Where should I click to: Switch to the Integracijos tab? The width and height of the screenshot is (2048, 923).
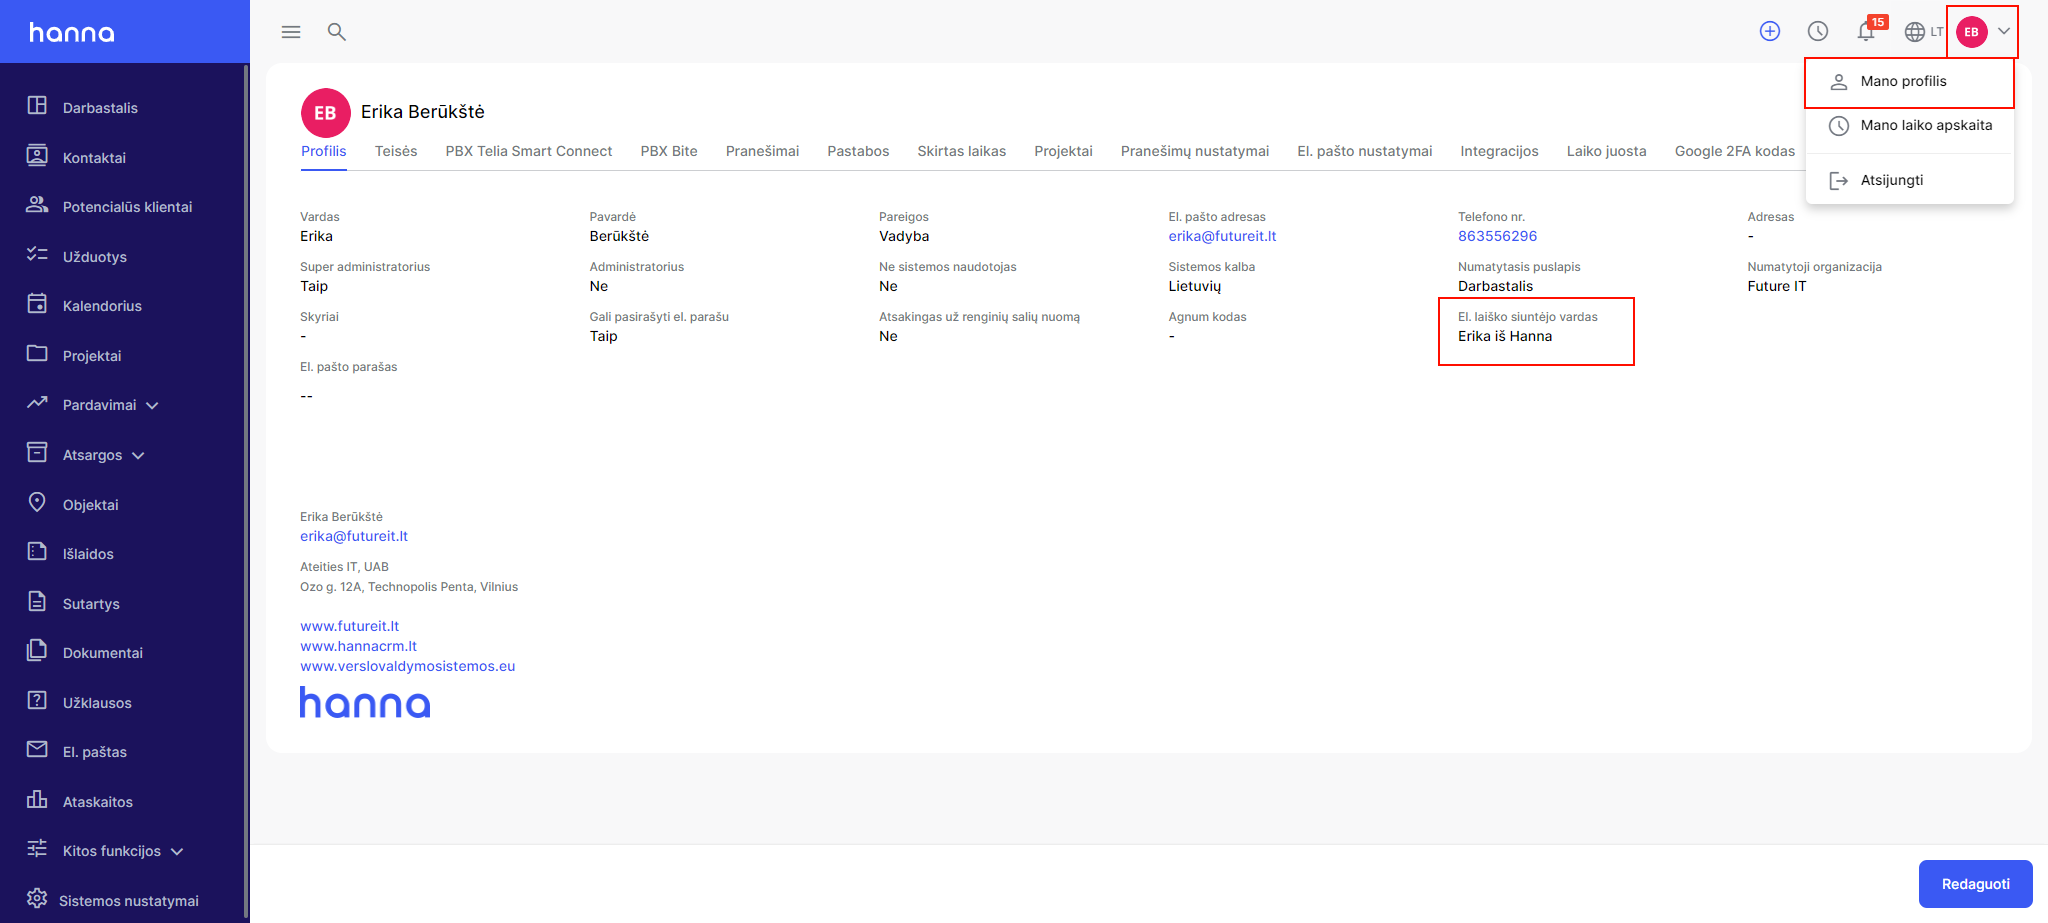pos(1499,151)
